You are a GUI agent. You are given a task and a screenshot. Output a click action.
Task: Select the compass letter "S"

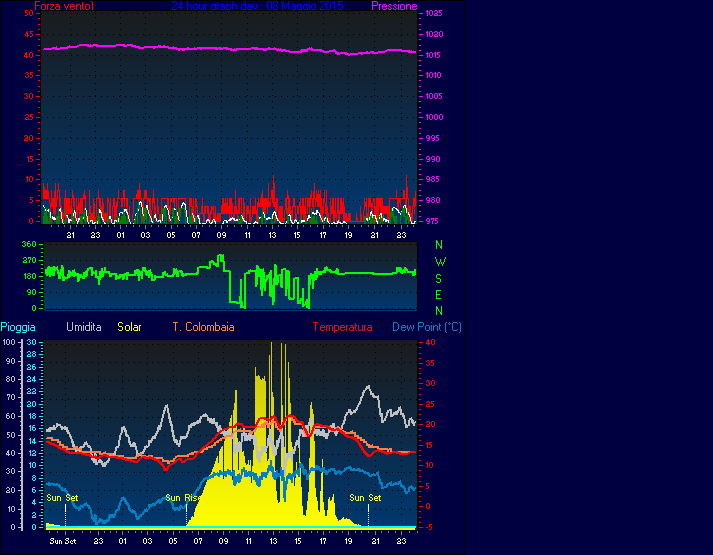(438, 279)
